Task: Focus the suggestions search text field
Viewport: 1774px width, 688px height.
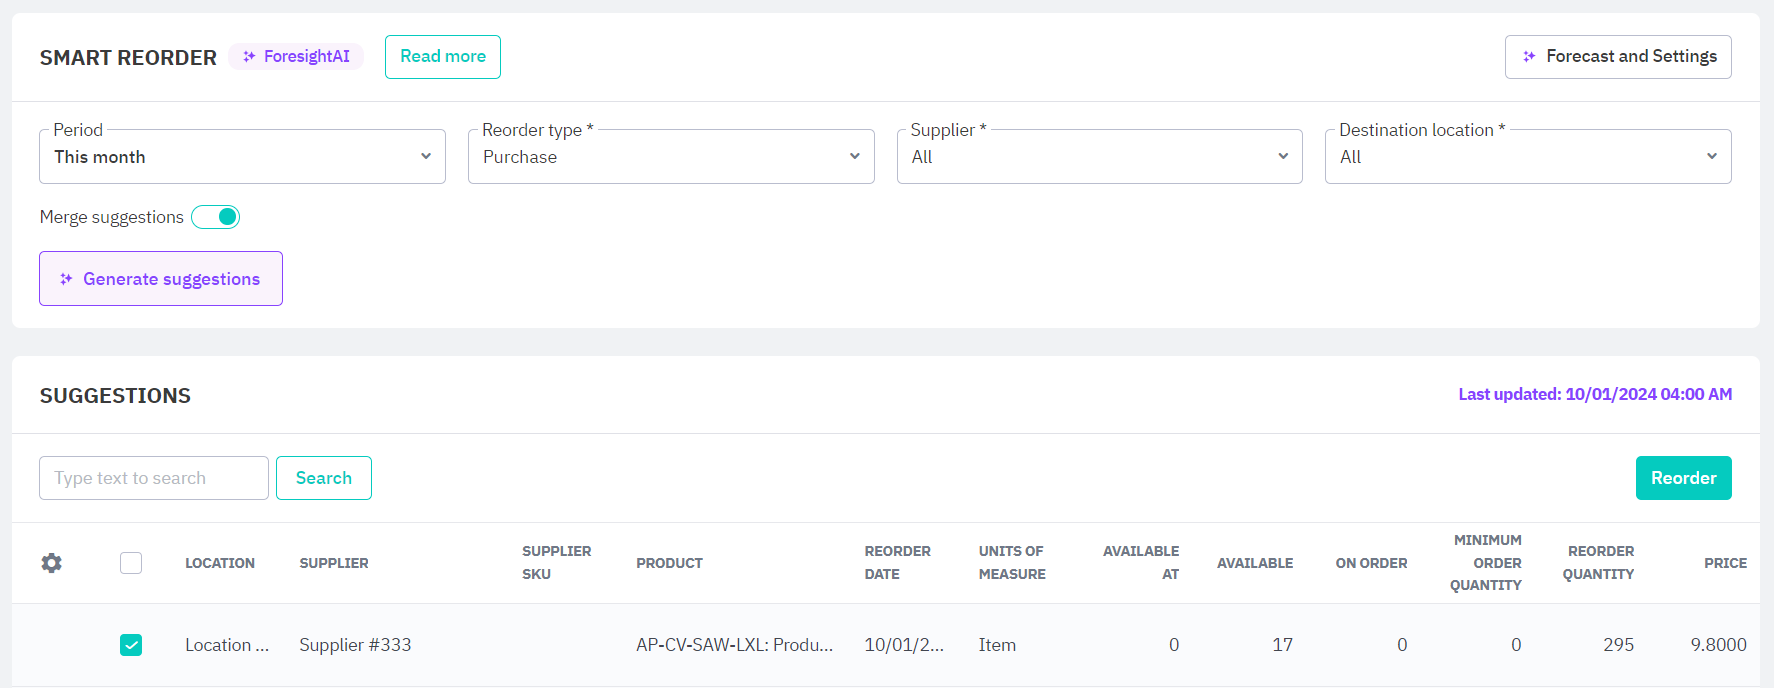Action: coord(154,478)
